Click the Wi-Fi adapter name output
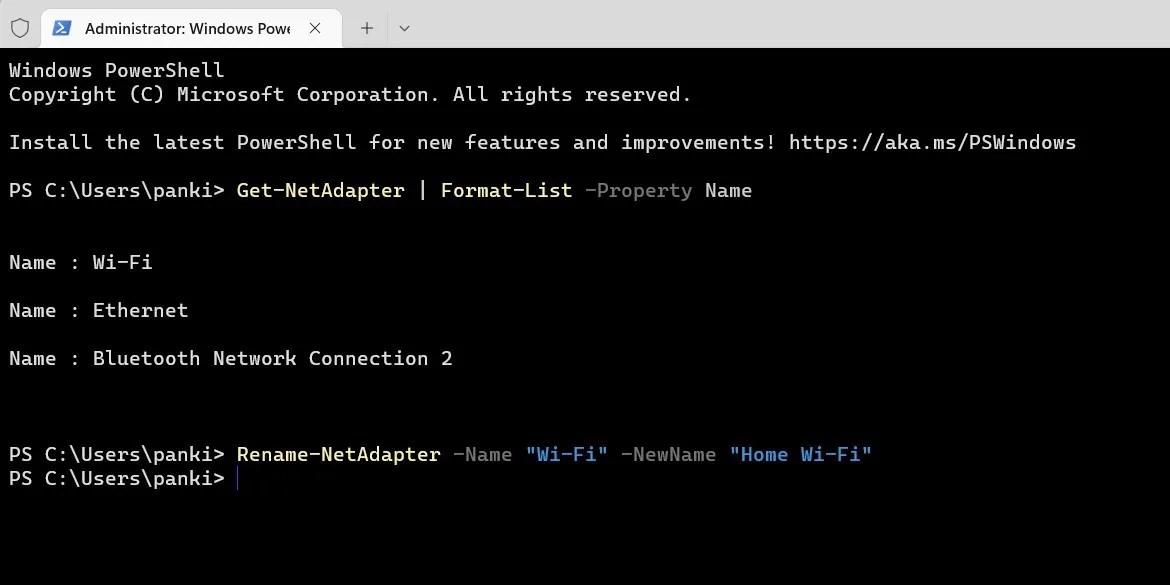The height and width of the screenshot is (585, 1170). [x=122, y=262]
